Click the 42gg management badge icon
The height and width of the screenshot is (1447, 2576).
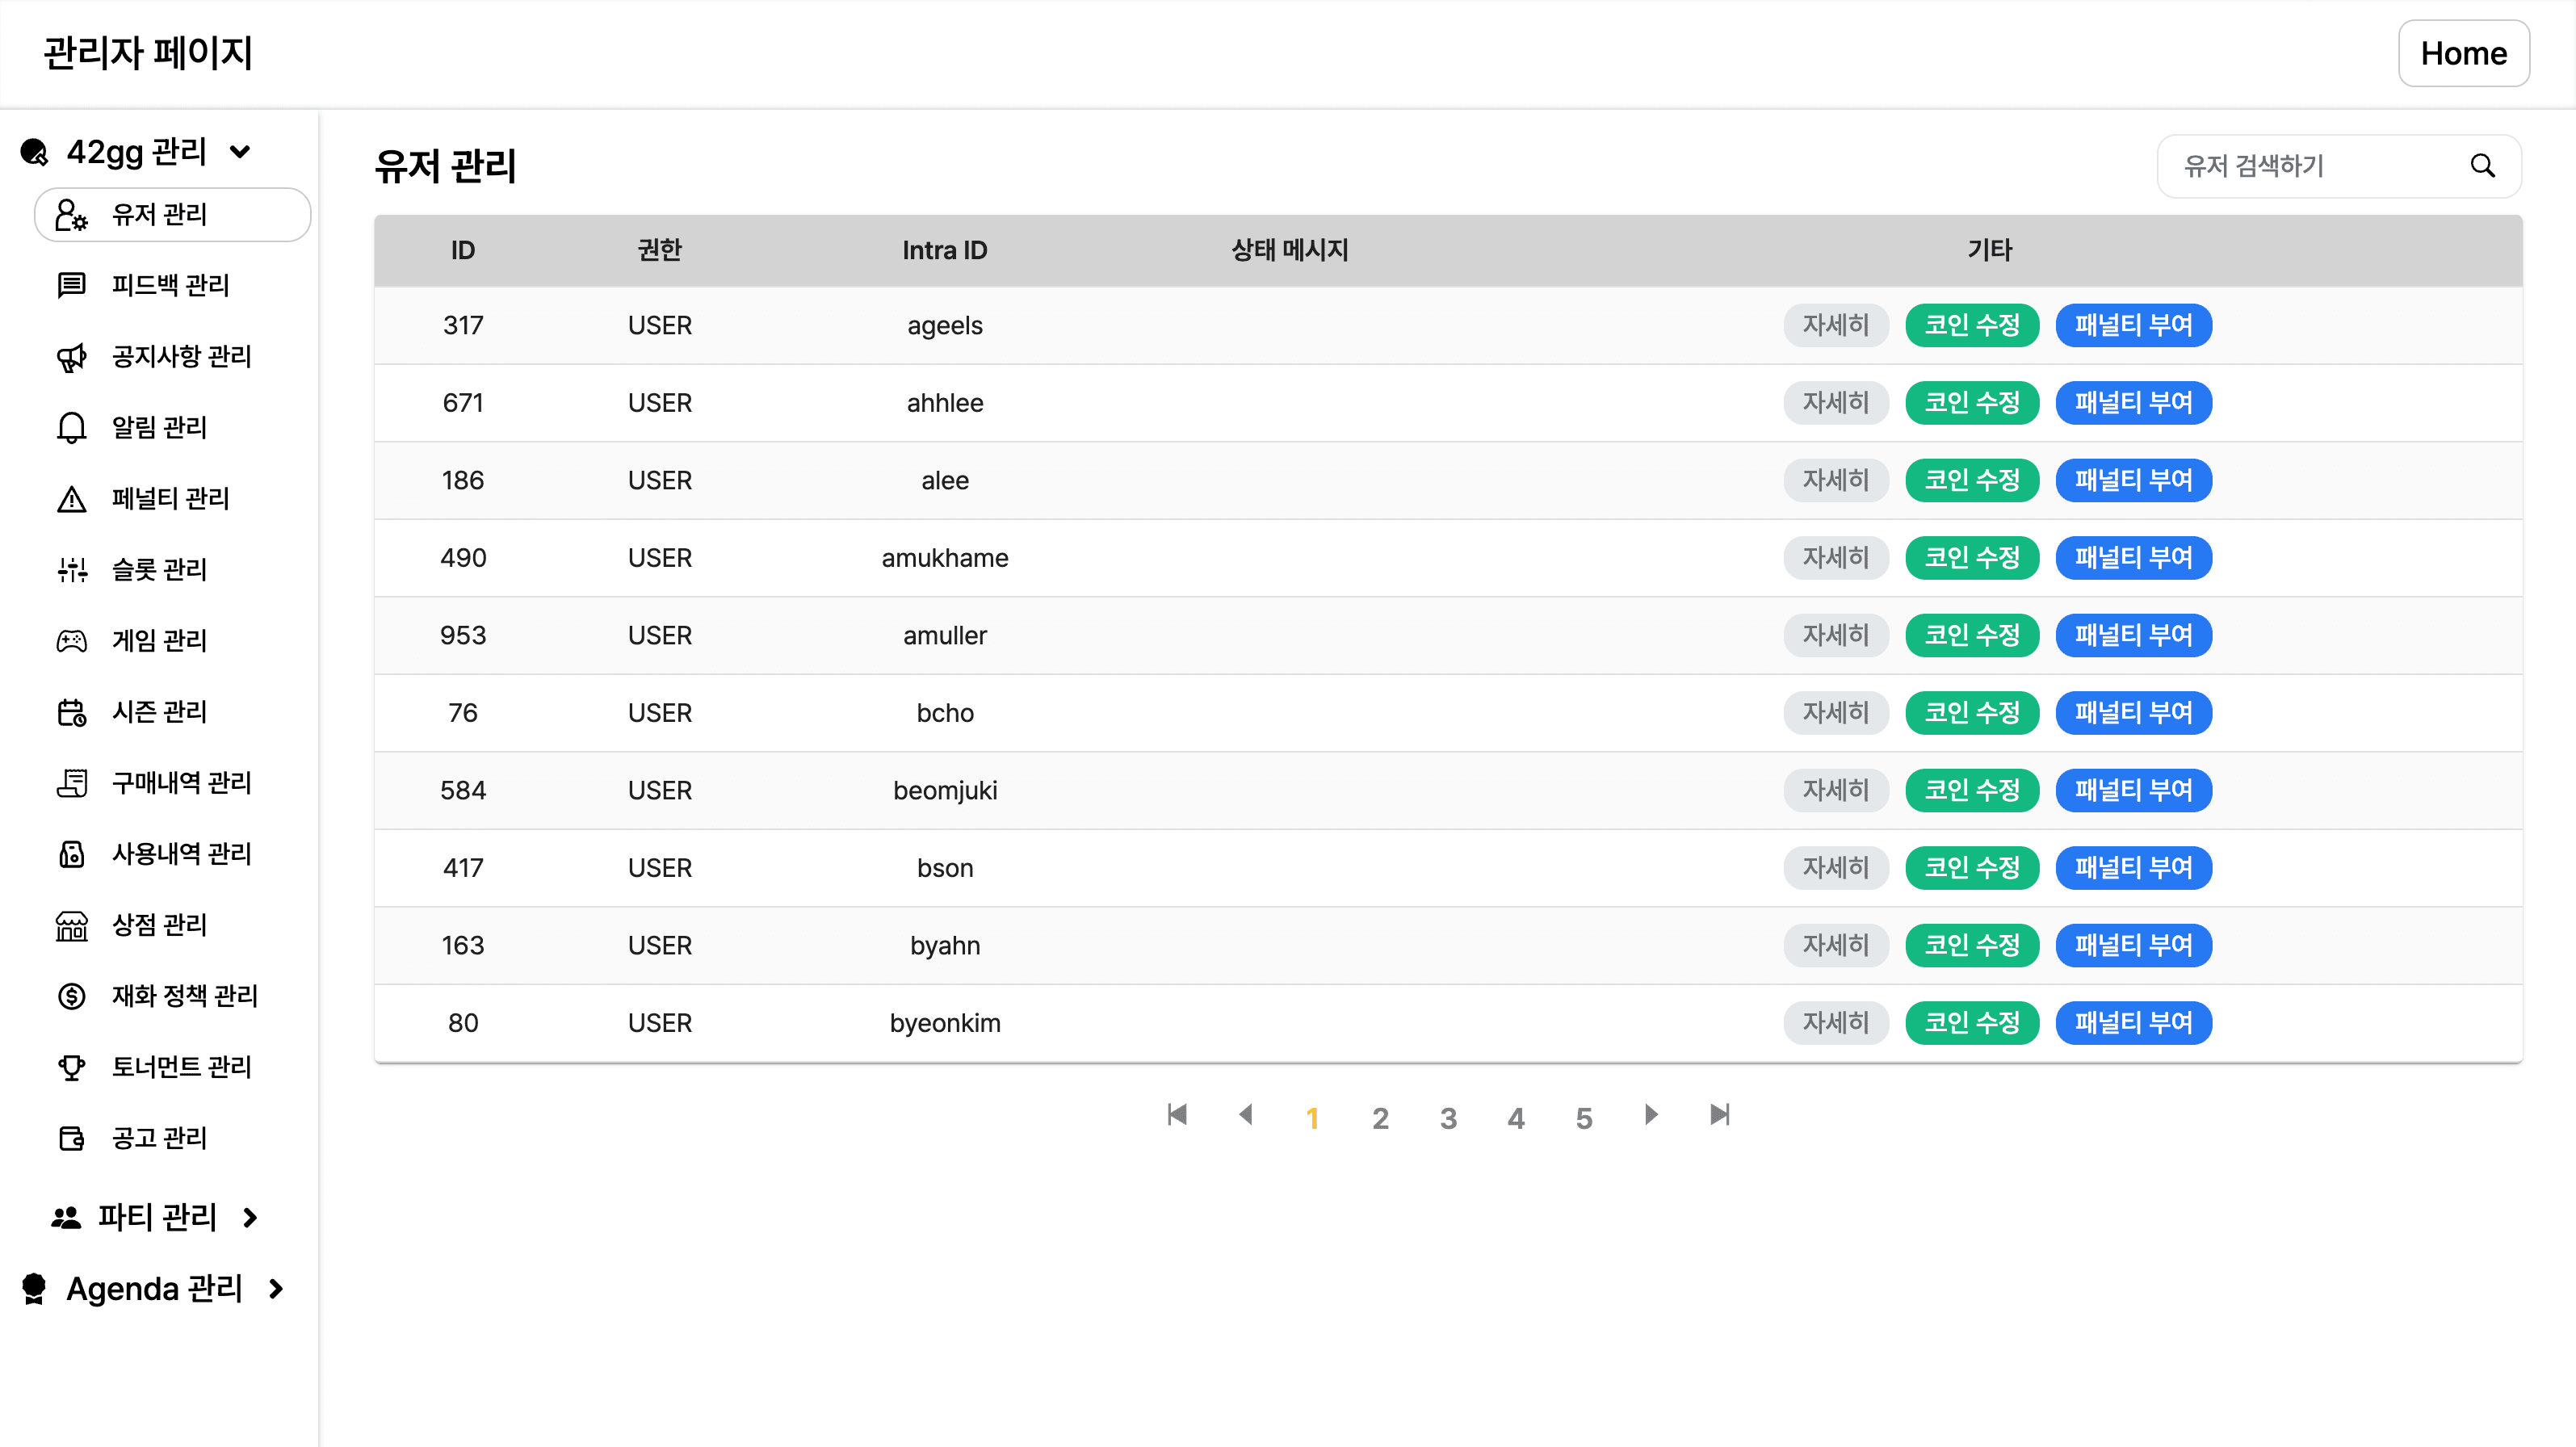coord(34,152)
